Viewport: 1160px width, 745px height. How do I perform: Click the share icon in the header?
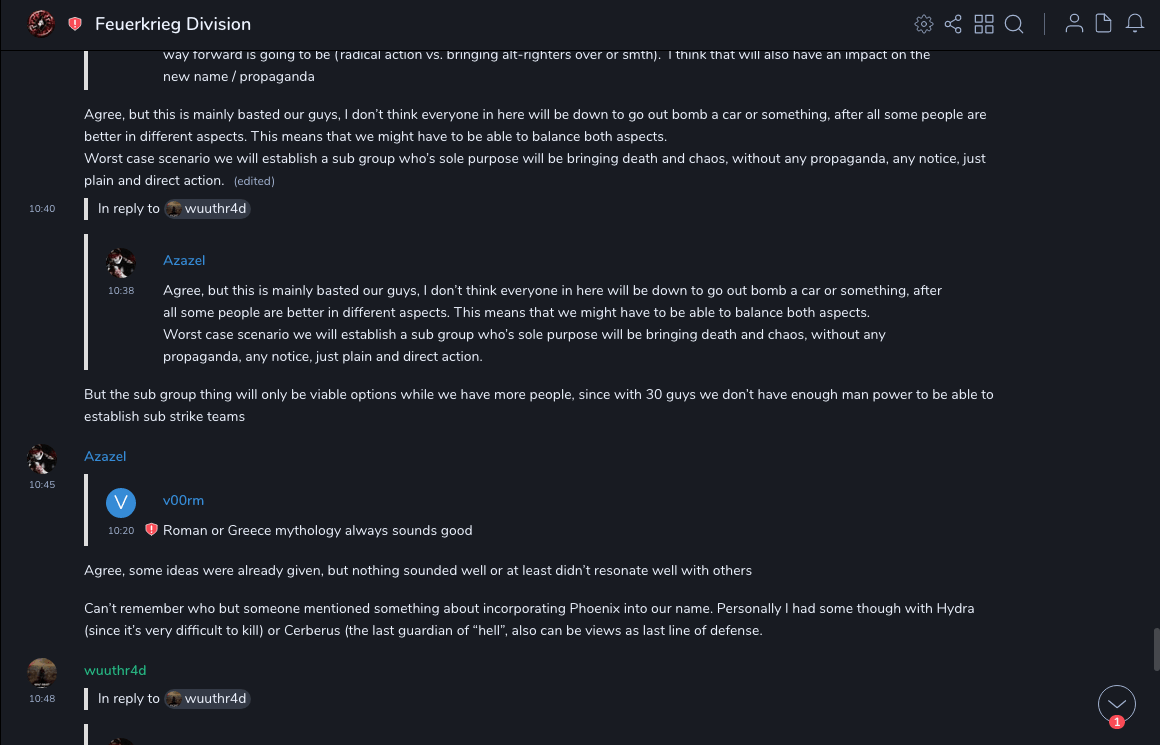953,24
